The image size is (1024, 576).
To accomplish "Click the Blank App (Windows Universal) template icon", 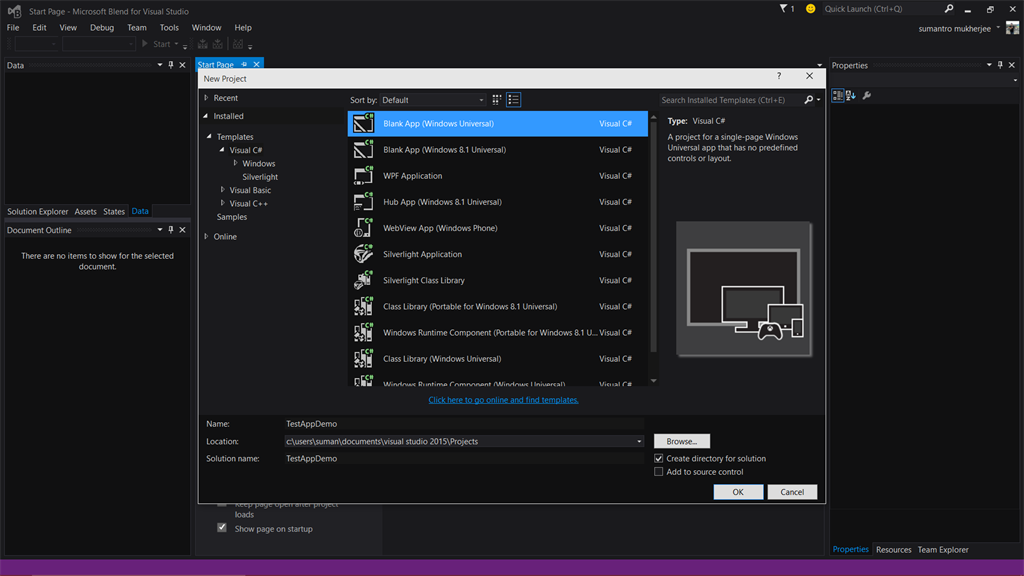I will (363, 123).
